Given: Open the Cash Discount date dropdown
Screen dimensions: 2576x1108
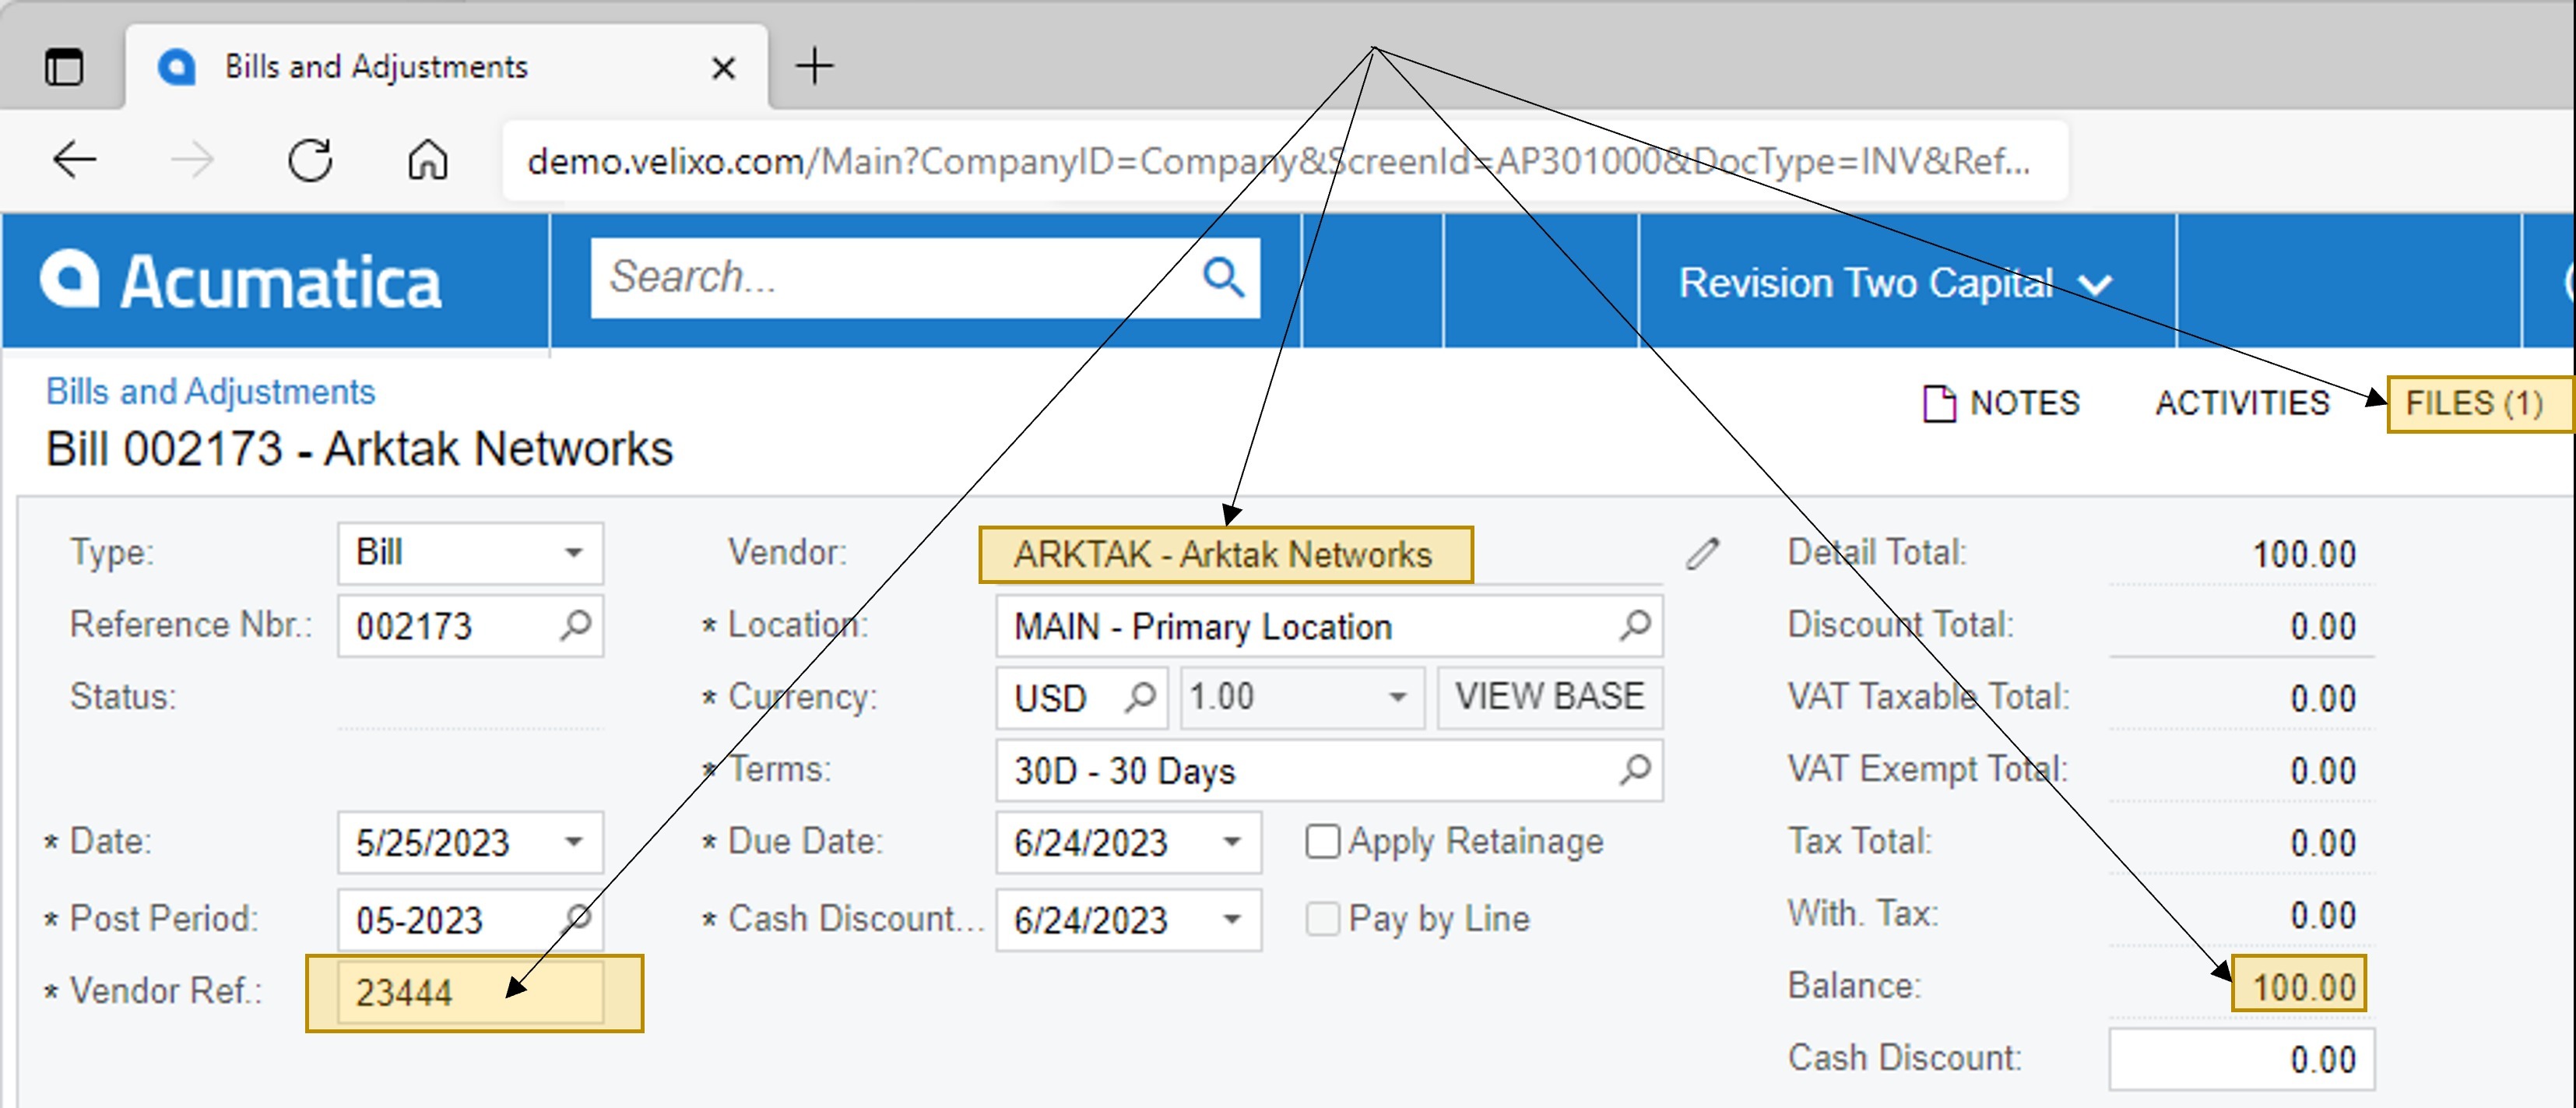Looking at the screenshot, I should (1232, 919).
